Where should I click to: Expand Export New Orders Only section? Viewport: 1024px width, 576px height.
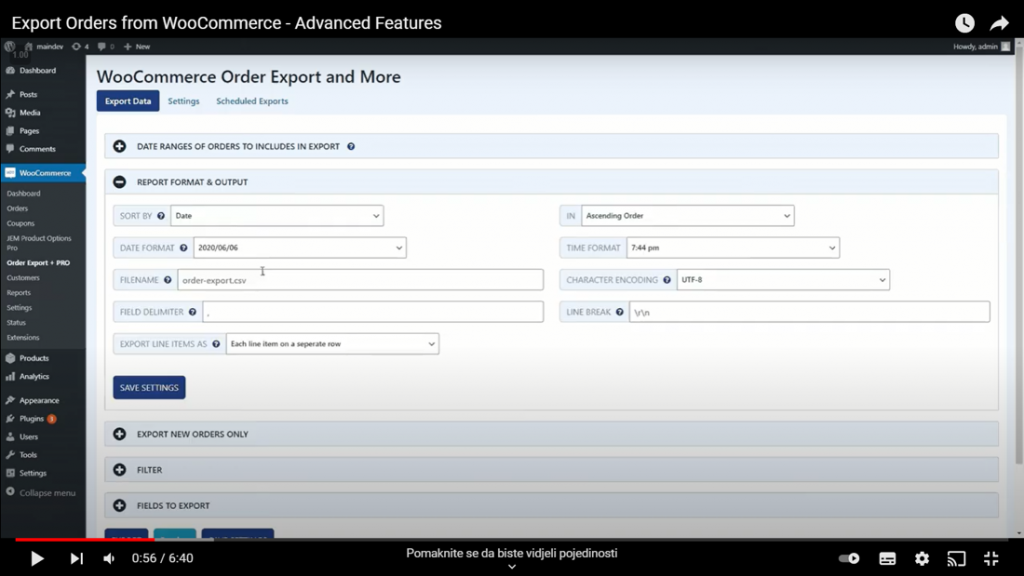pos(120,434)
